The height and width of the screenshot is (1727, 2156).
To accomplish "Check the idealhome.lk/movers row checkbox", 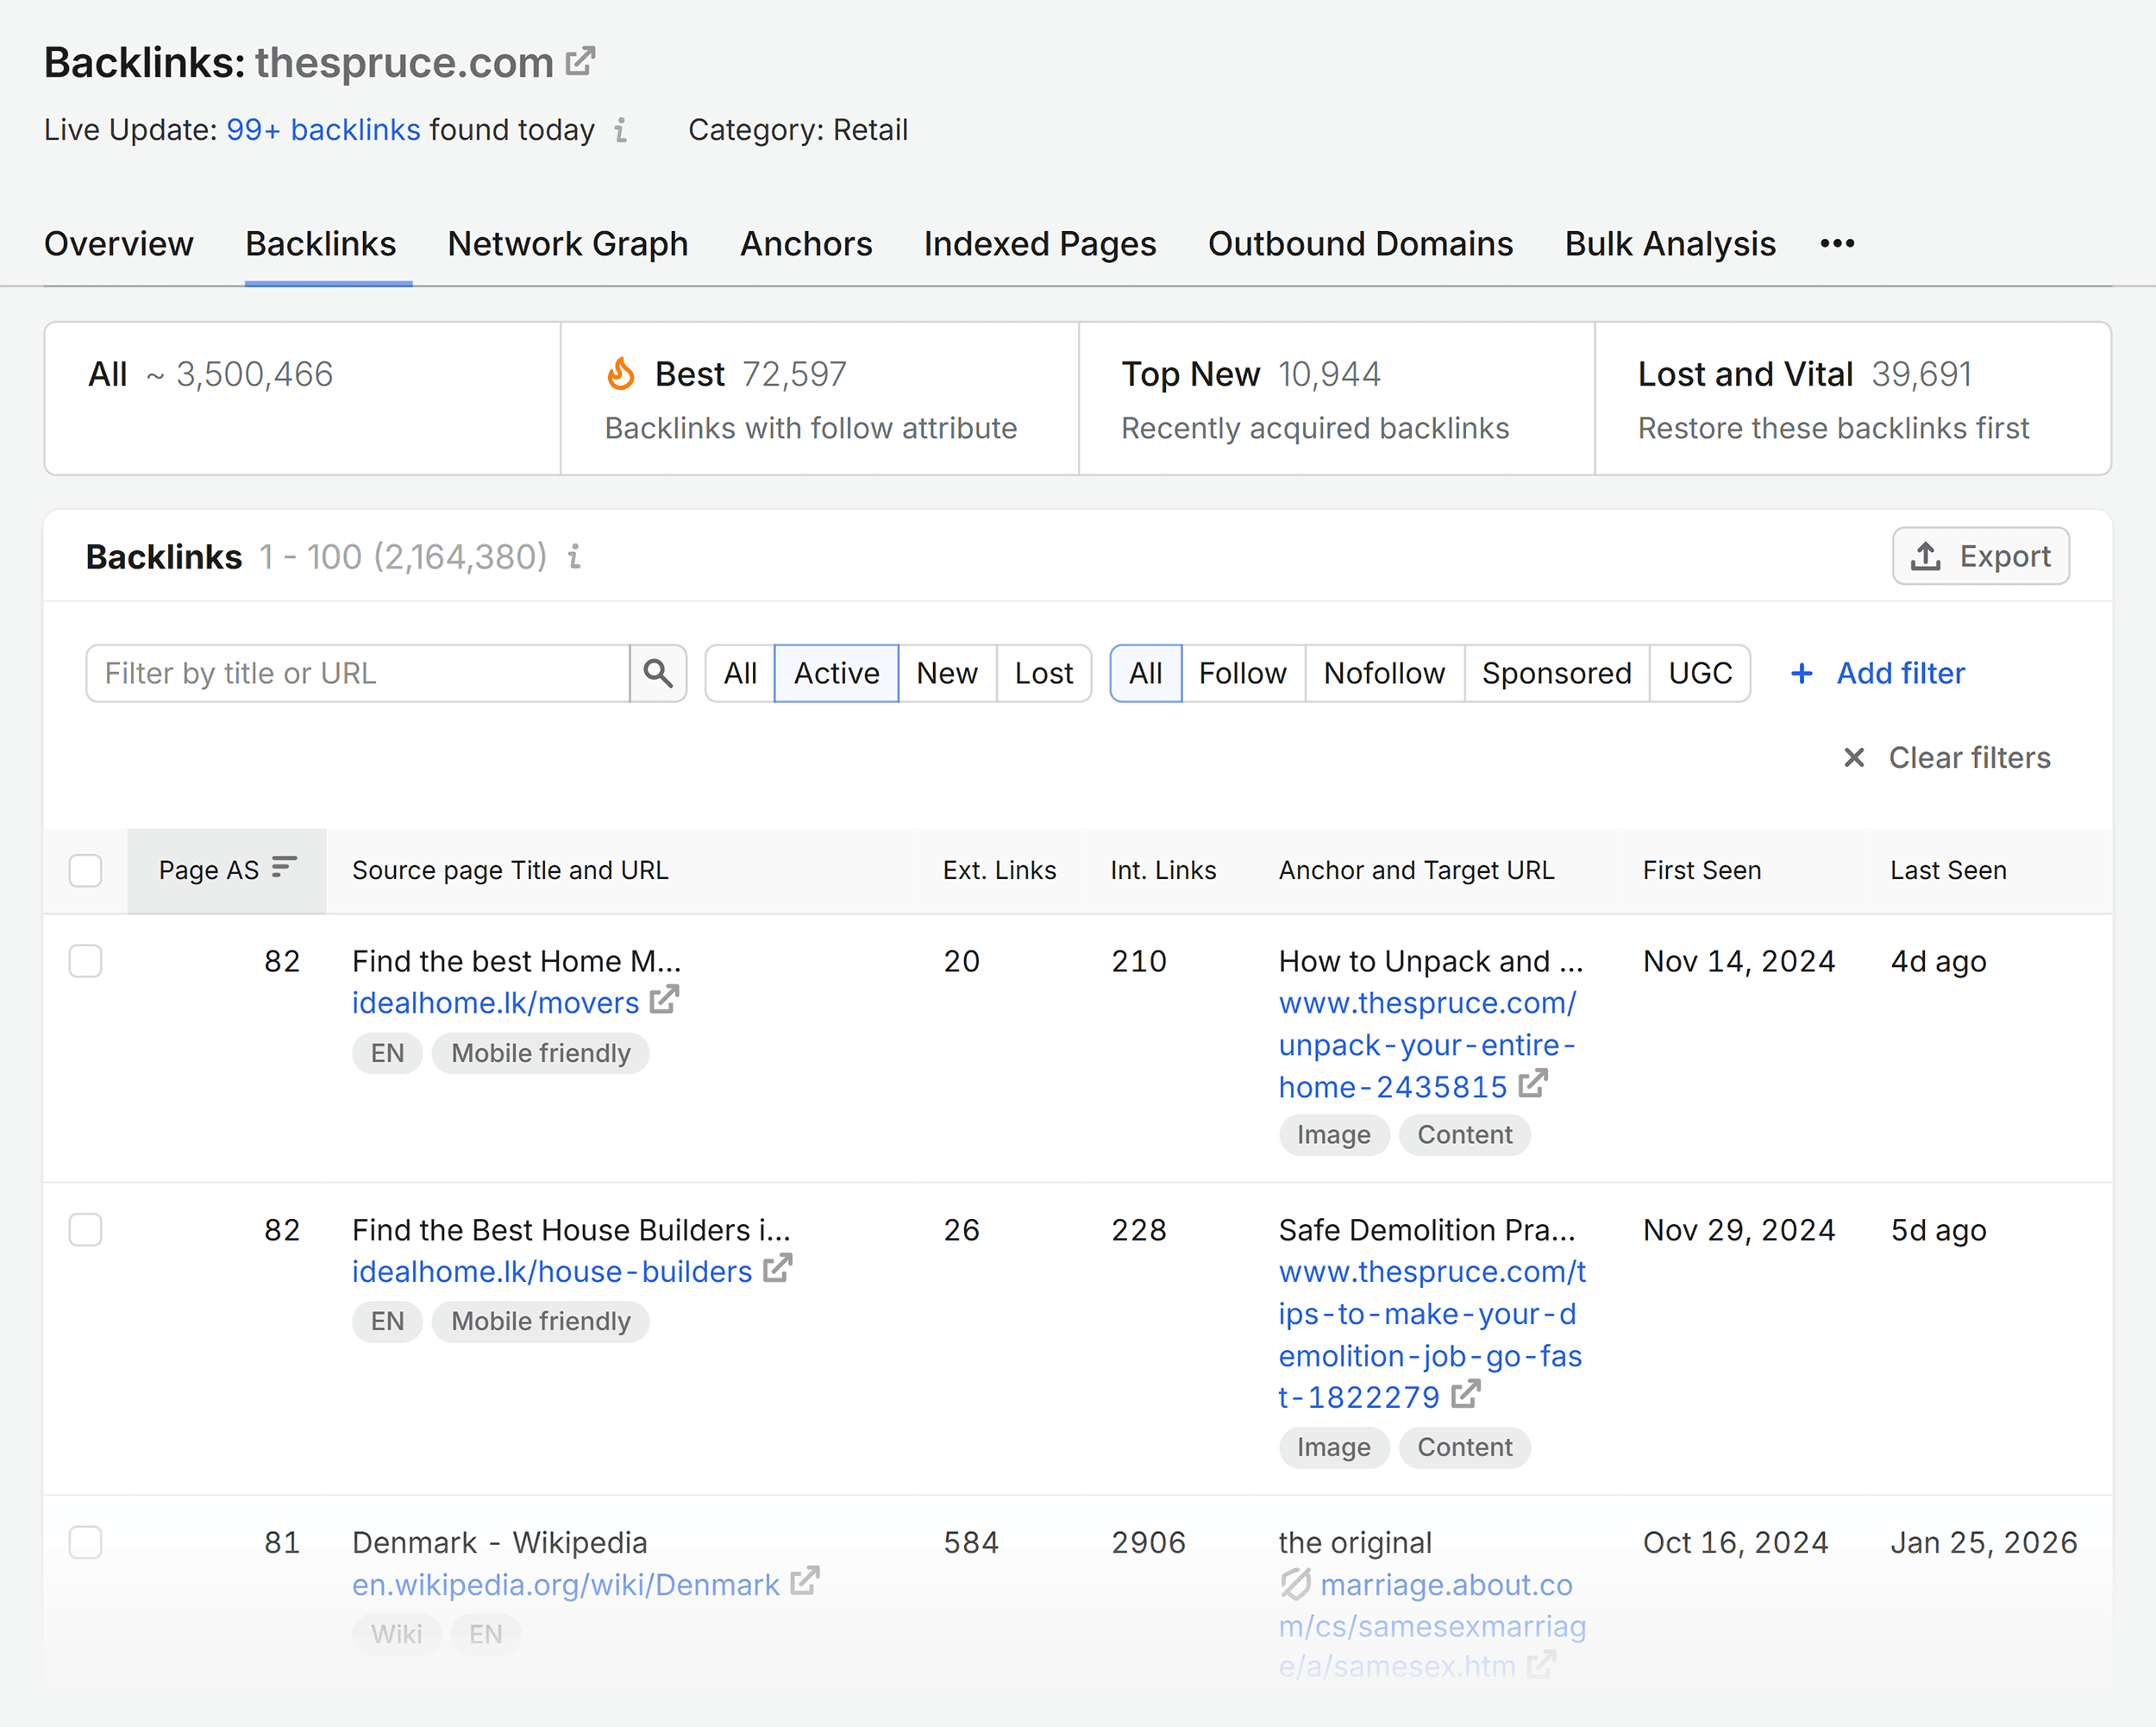I will (x=85, y=961).
